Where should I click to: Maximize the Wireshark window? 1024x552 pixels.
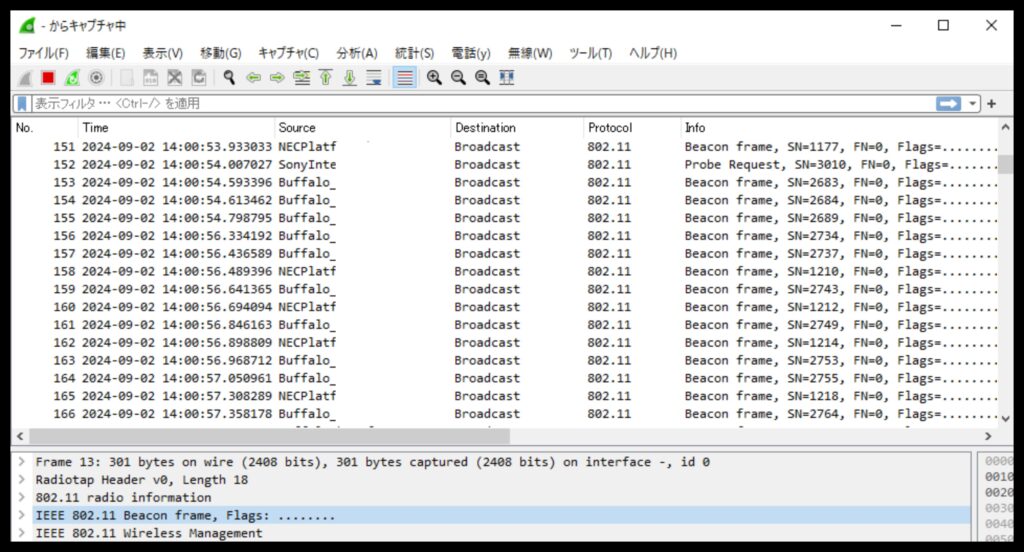click(x=944, y=25)
